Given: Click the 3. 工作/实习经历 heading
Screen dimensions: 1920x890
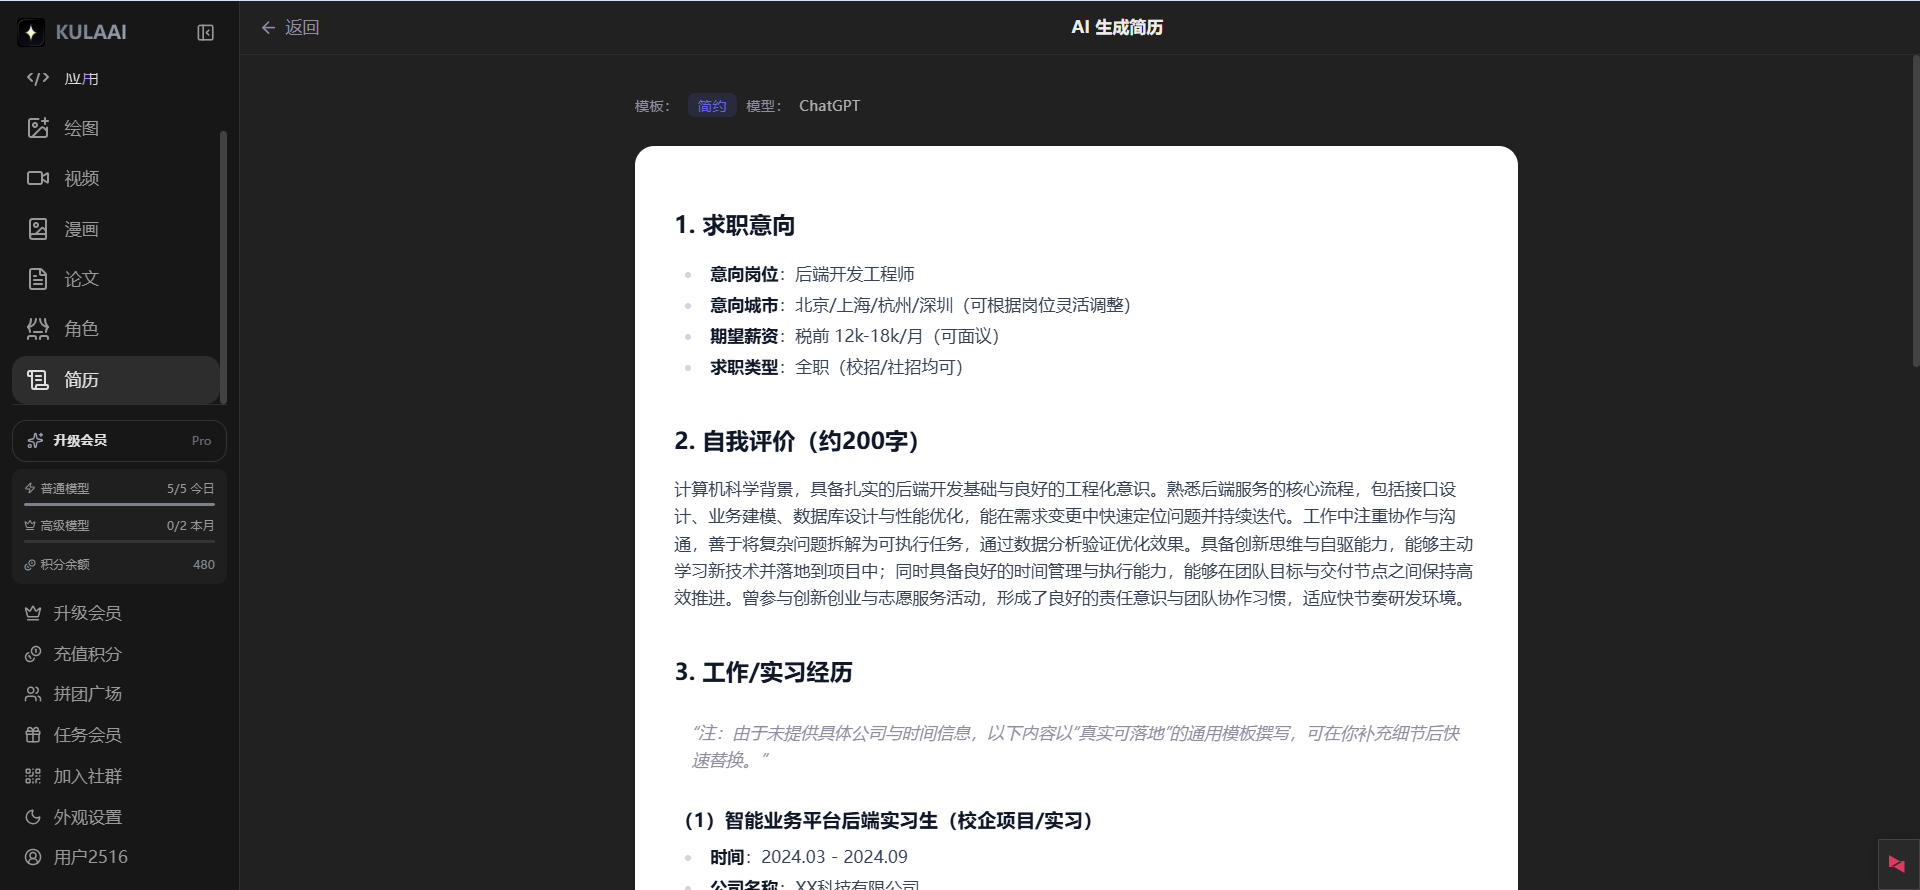Looking at the screenshot, I should click(x=763, y=672).
